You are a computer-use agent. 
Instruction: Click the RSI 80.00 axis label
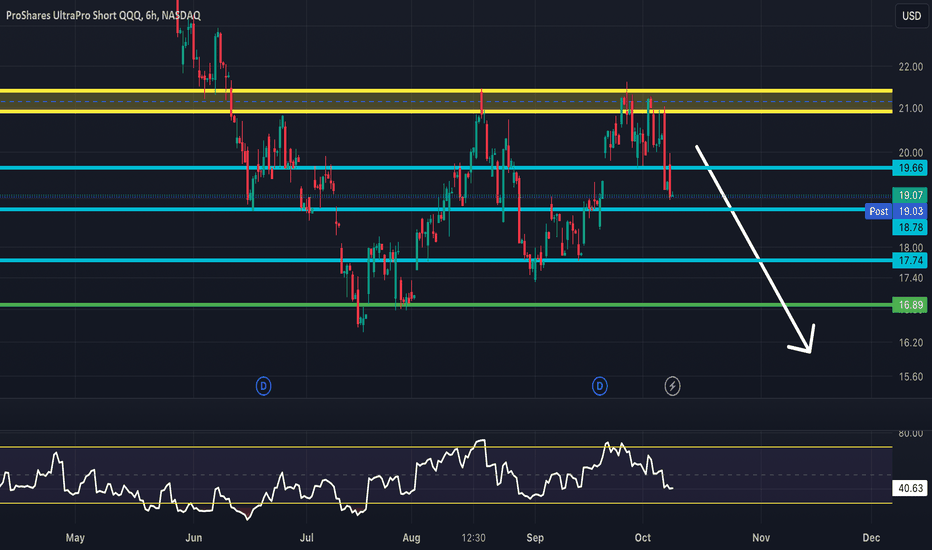(x=911, y=433)
